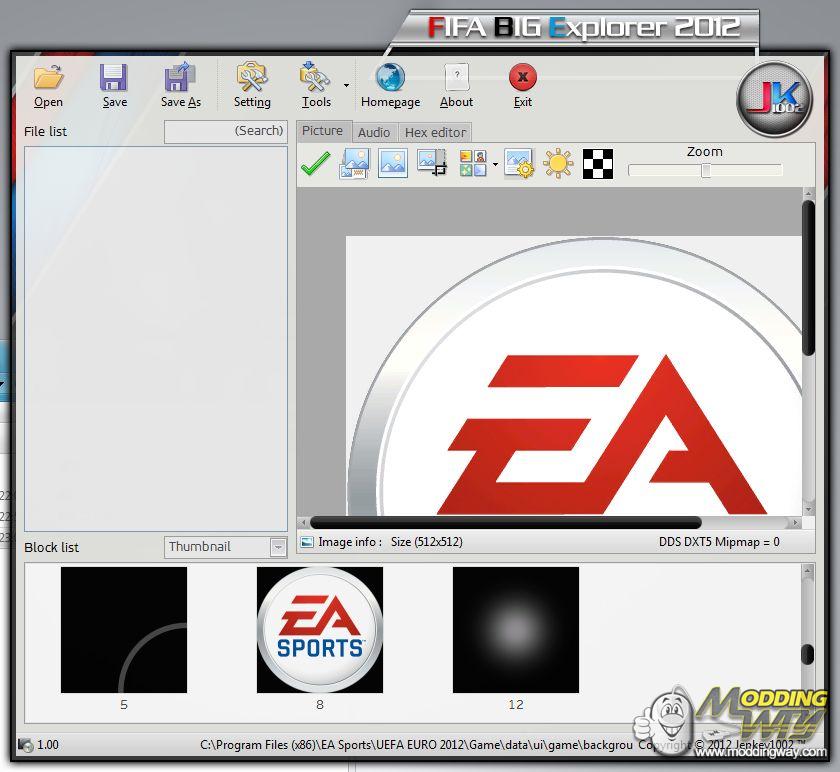Toggle the checkerboard transparency background
This screenshot has width=840, height=772.
pos(597,164)
